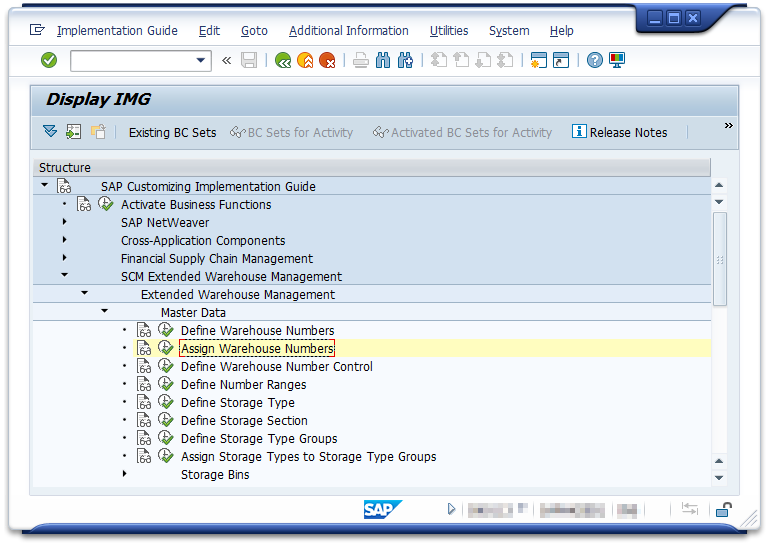The image size is (769, 545).
Task: Click the First Page icon
Action: tap(438, 61)
